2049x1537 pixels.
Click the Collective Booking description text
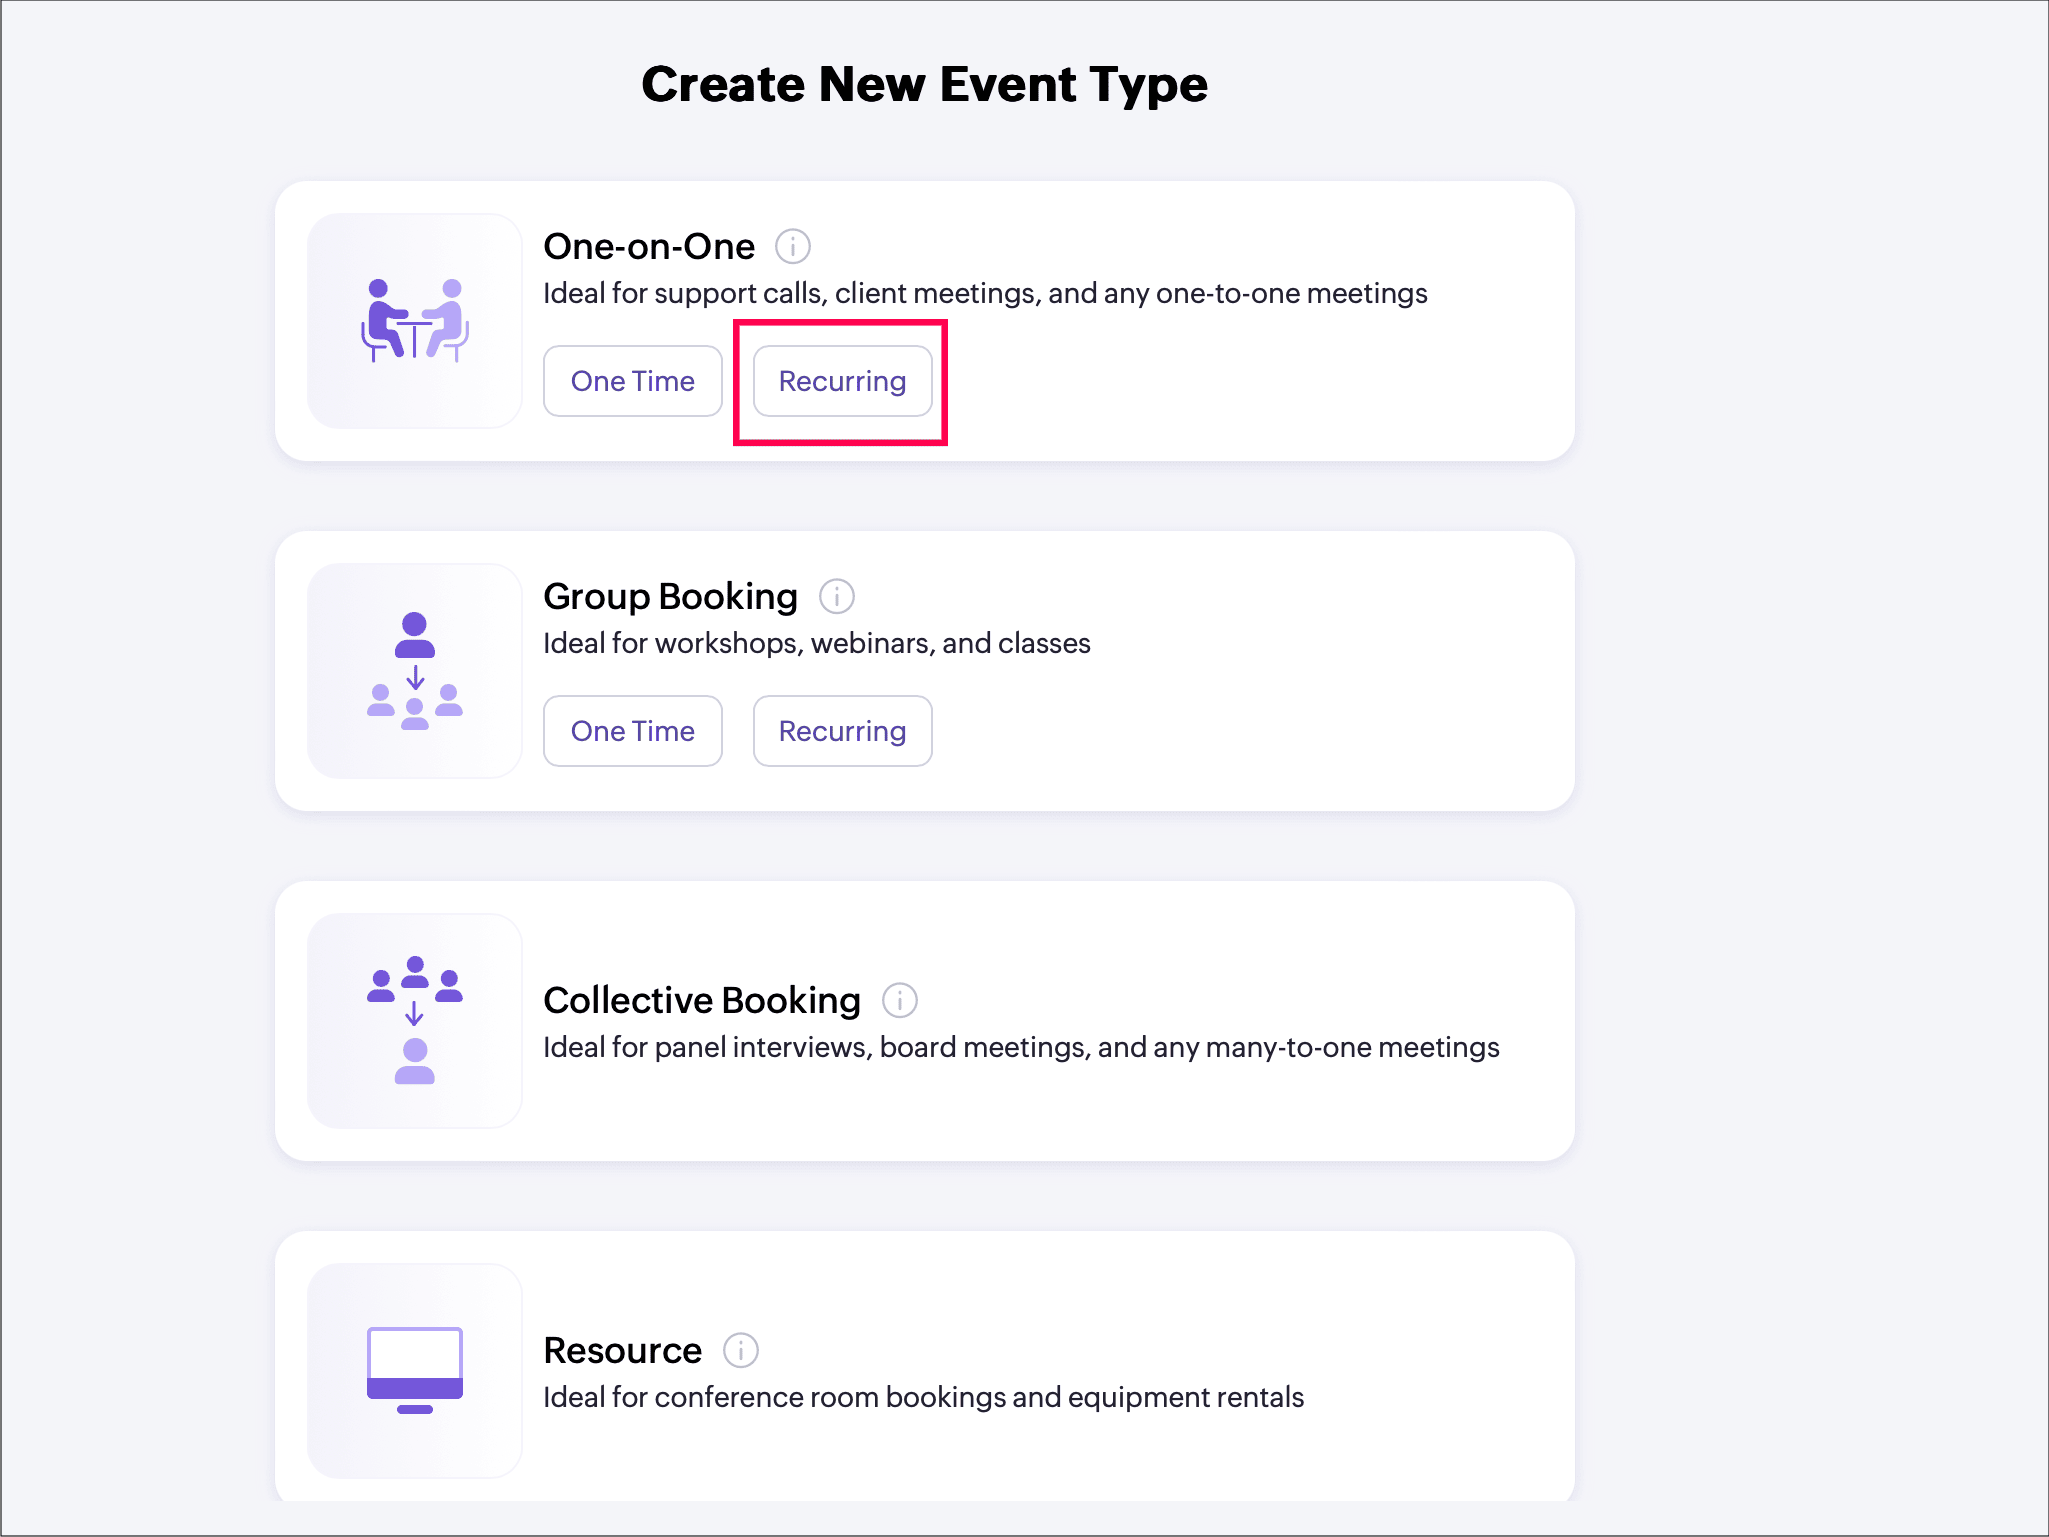pos(1020,1048)
